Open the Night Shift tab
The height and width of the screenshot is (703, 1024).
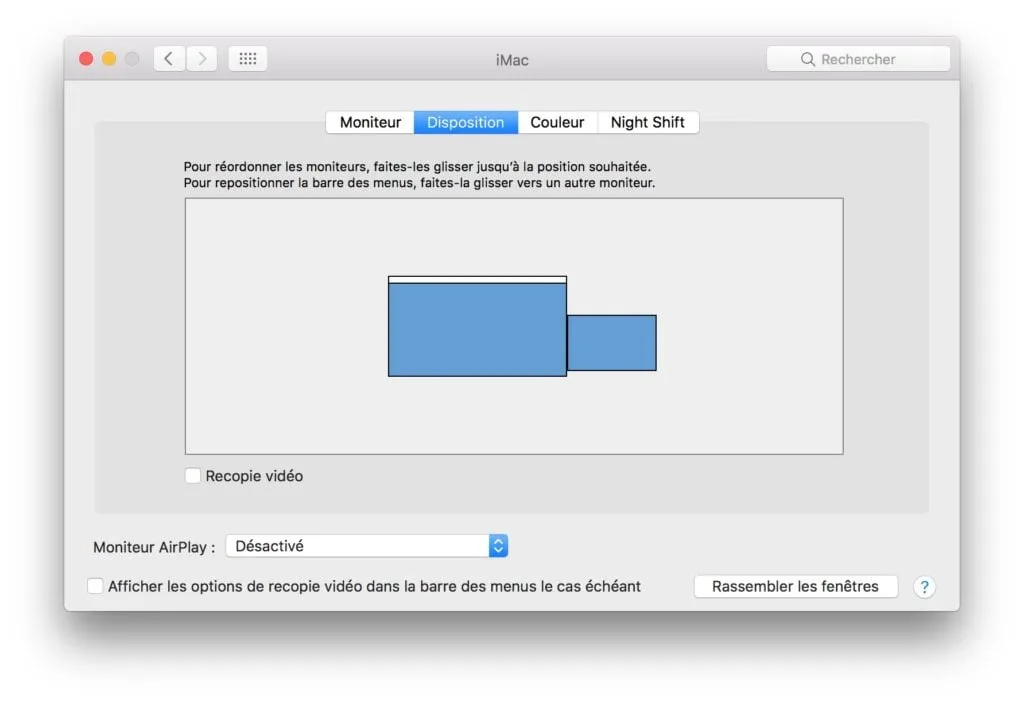coord(648,122)
